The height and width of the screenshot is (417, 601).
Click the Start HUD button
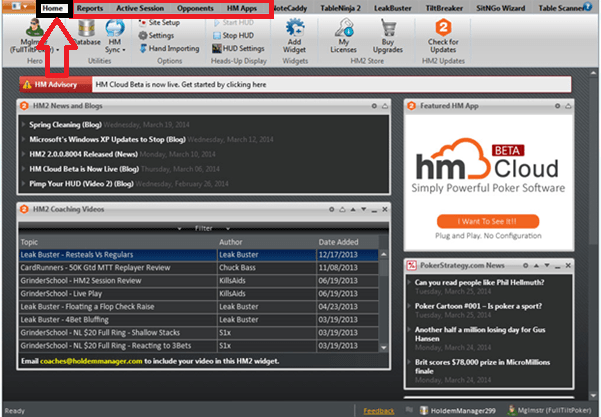click(x=233, y=23)
